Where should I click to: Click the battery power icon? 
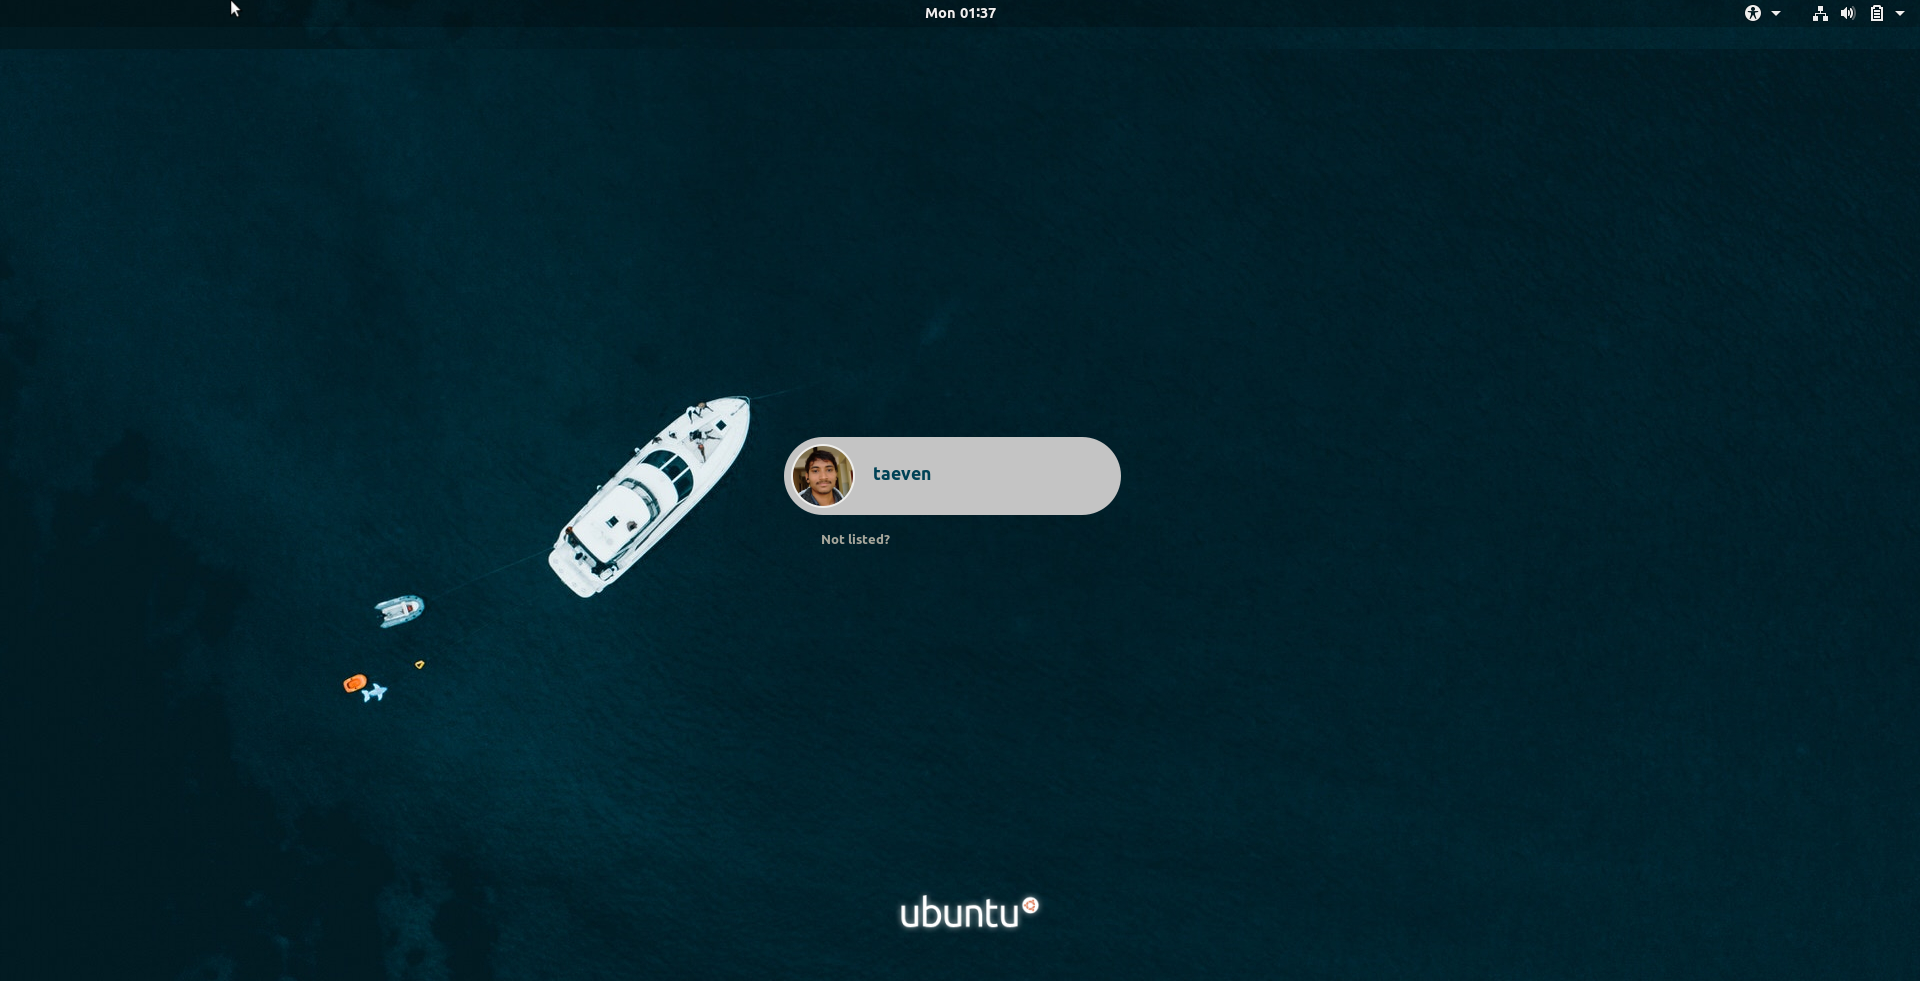1877,13
